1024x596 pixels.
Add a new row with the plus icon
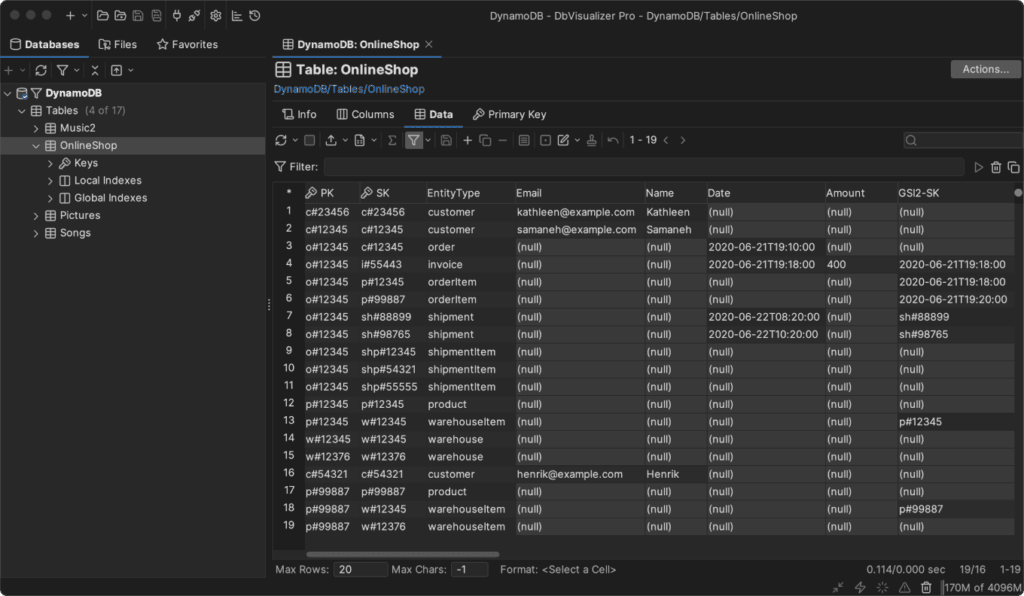click(x=467, y=141)
